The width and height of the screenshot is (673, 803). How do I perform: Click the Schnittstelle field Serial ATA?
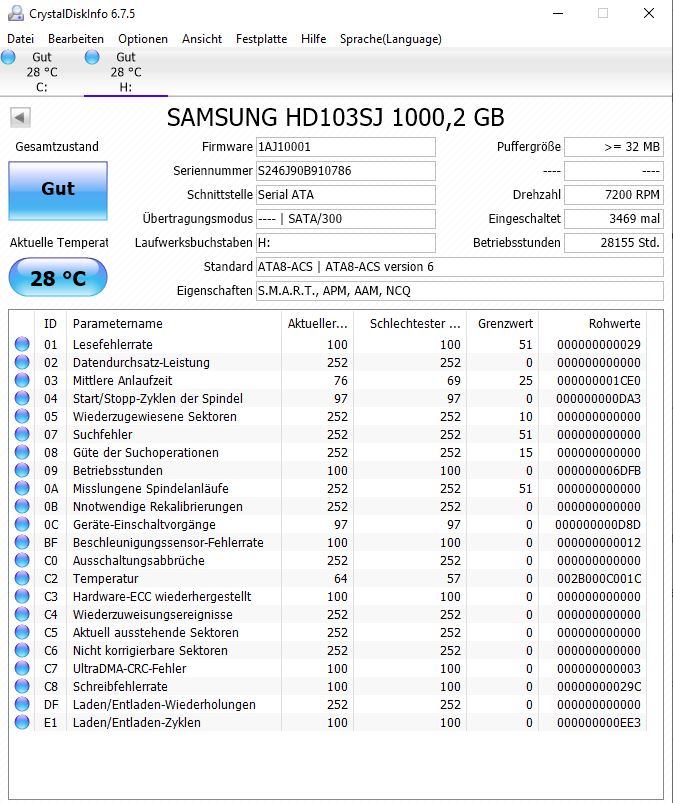pos(346,195)
